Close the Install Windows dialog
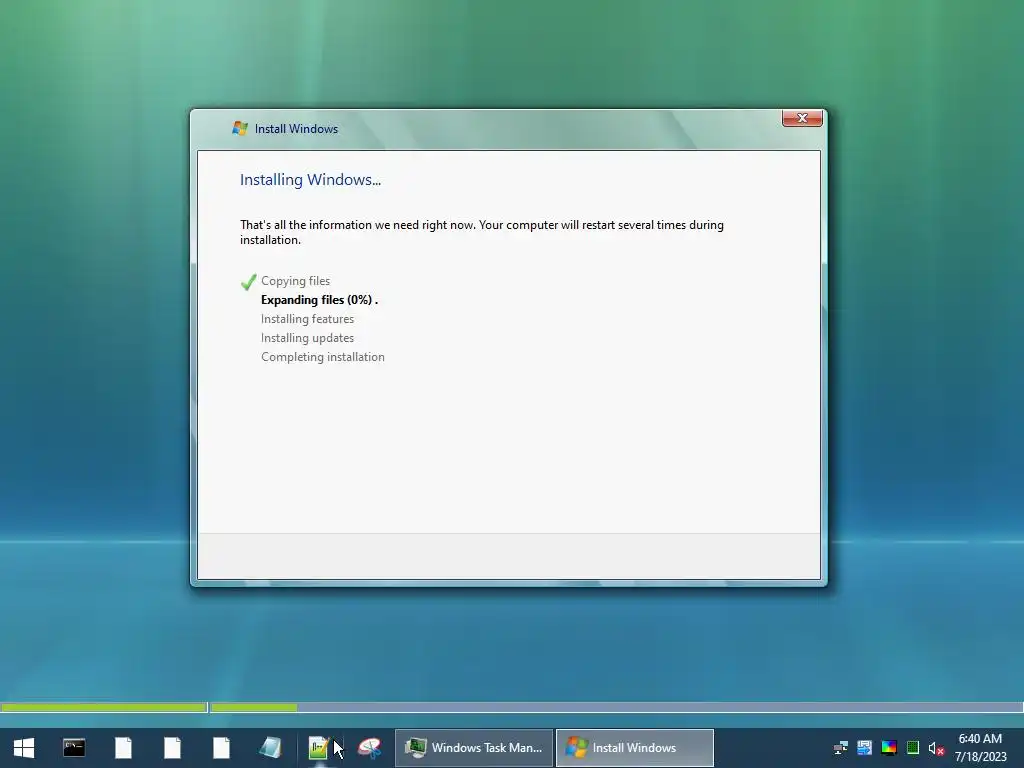 [x=802, y=118]
